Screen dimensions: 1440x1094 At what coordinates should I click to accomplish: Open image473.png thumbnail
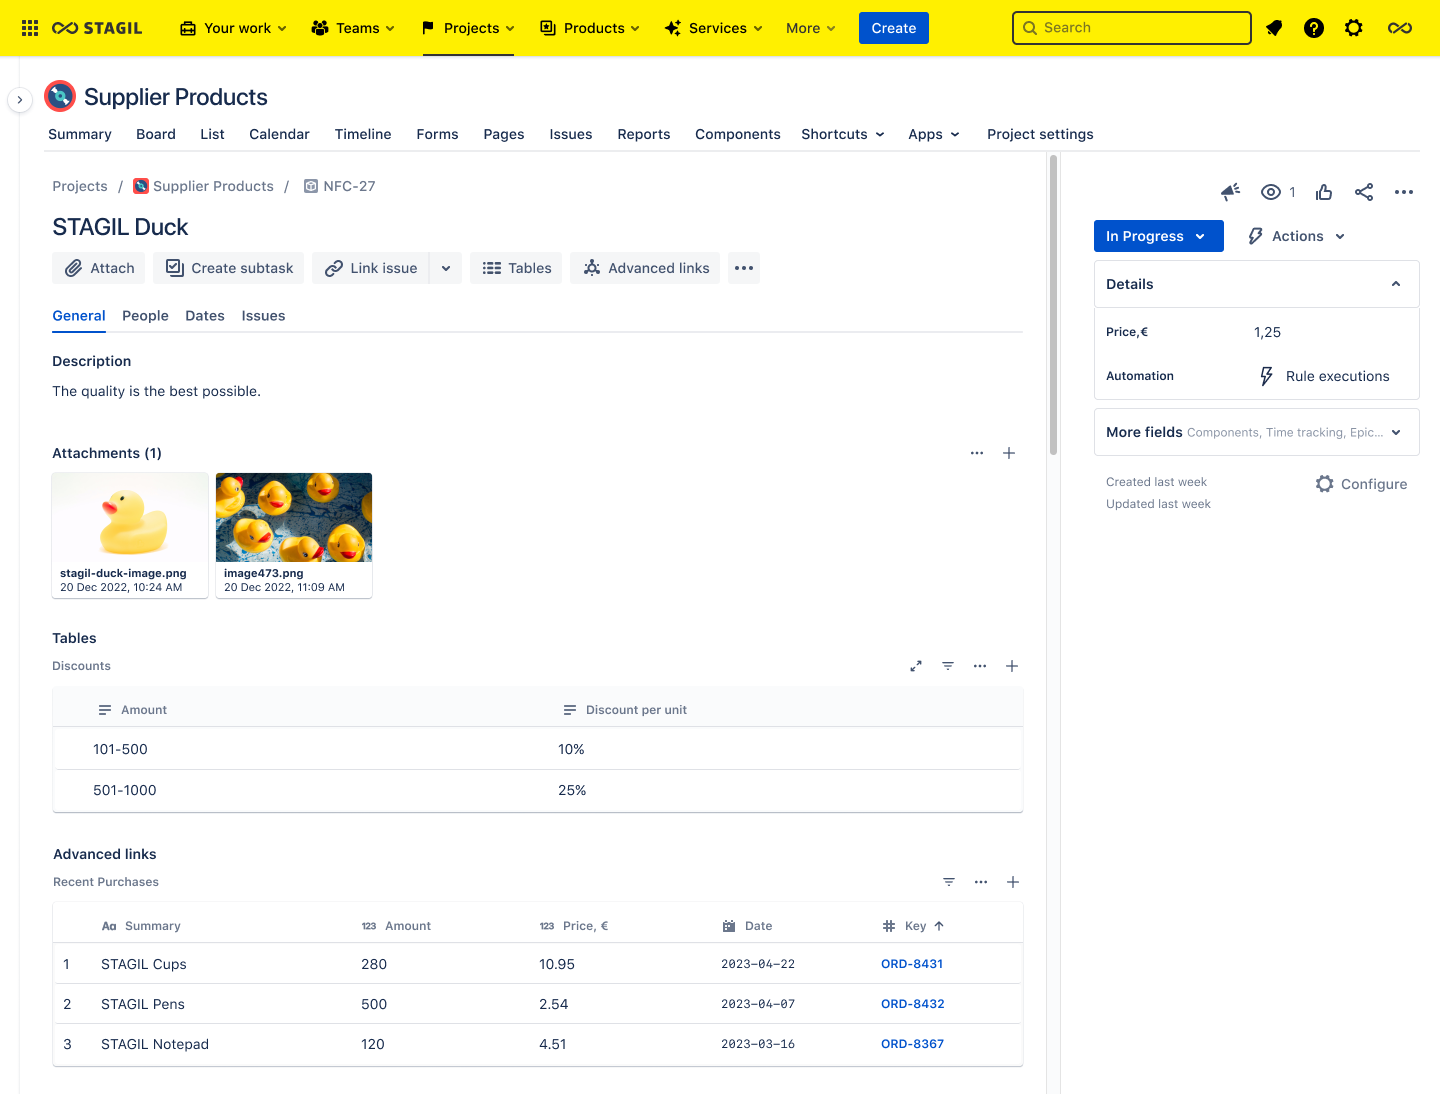(294, 535)
